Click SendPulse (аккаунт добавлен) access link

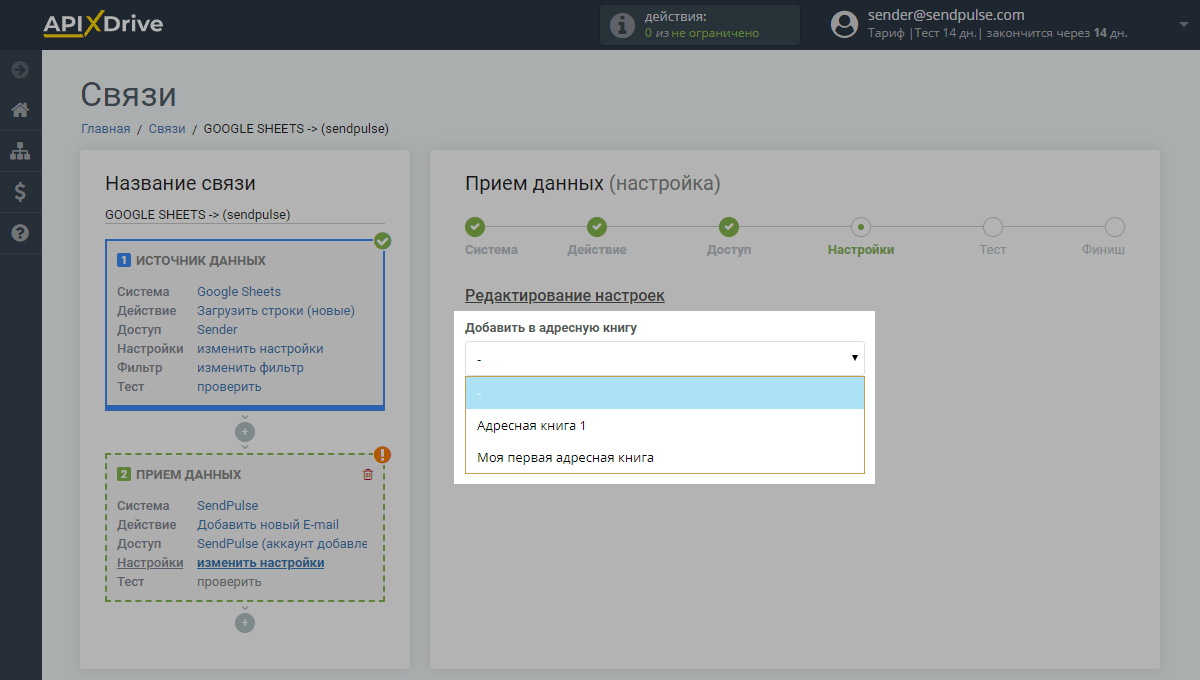pyautogui.click(x=282, y=544)
